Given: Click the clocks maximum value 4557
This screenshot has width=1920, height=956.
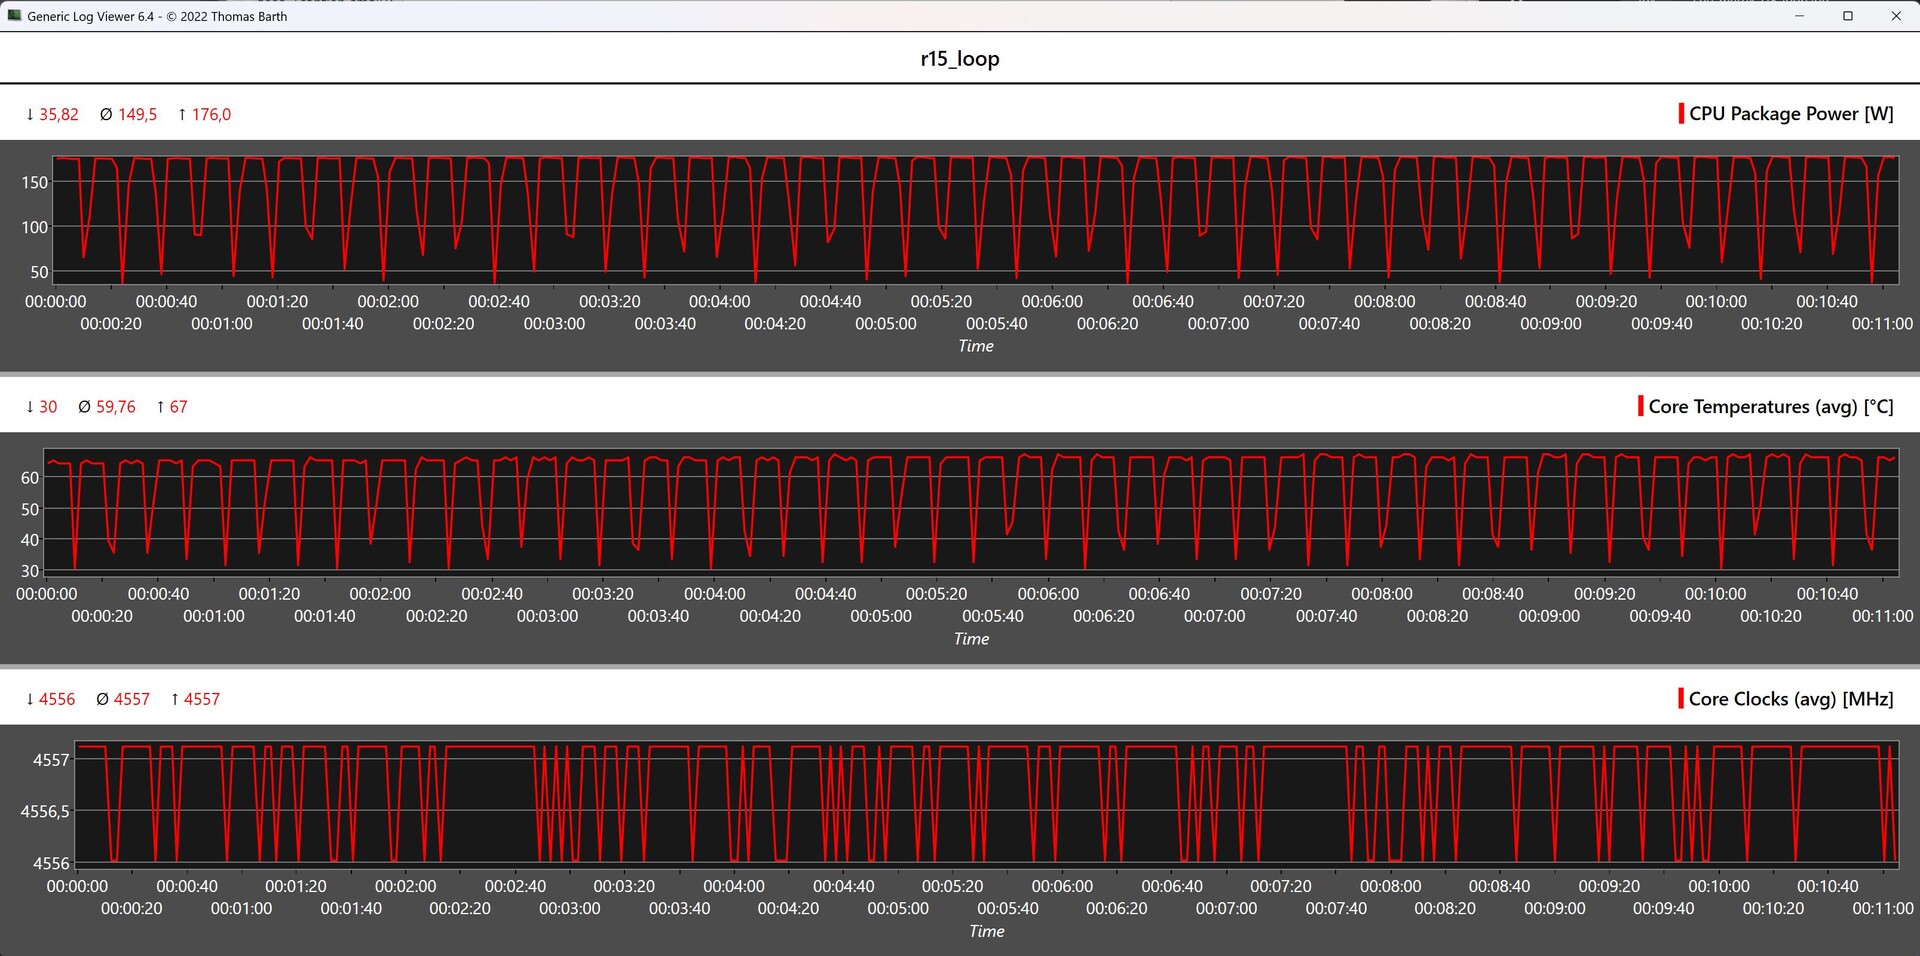Looking at the screenshot, I should [x=202, y=699].
